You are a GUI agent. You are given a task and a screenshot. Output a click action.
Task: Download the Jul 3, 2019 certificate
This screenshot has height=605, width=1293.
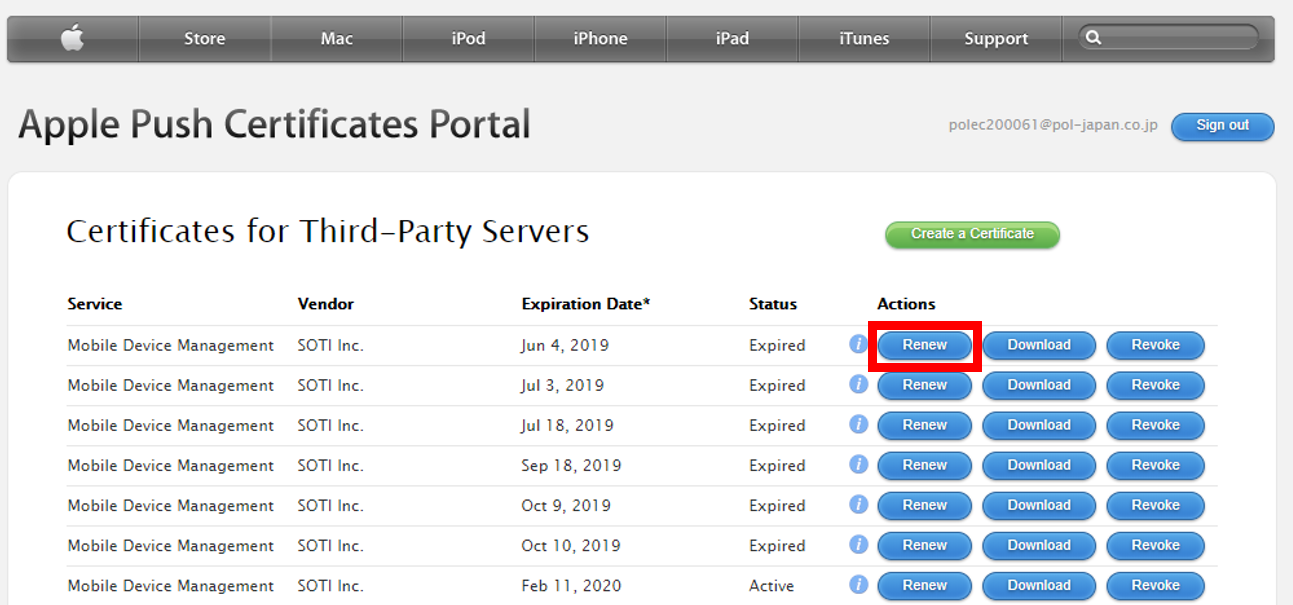pos(1039,385)
